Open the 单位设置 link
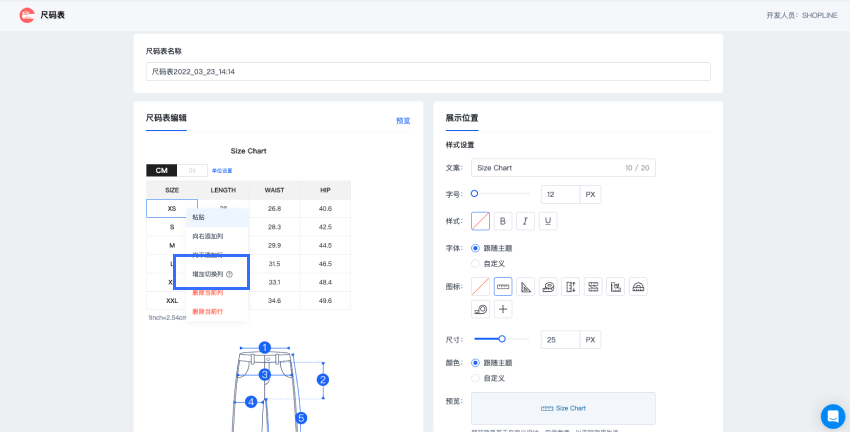The image size is (850, 432). pos(222,171)
